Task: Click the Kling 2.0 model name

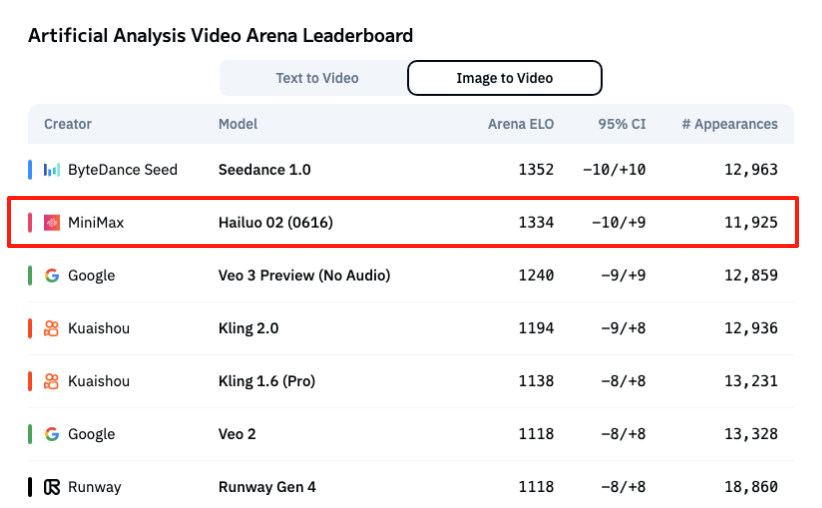Action: [248, 329]
